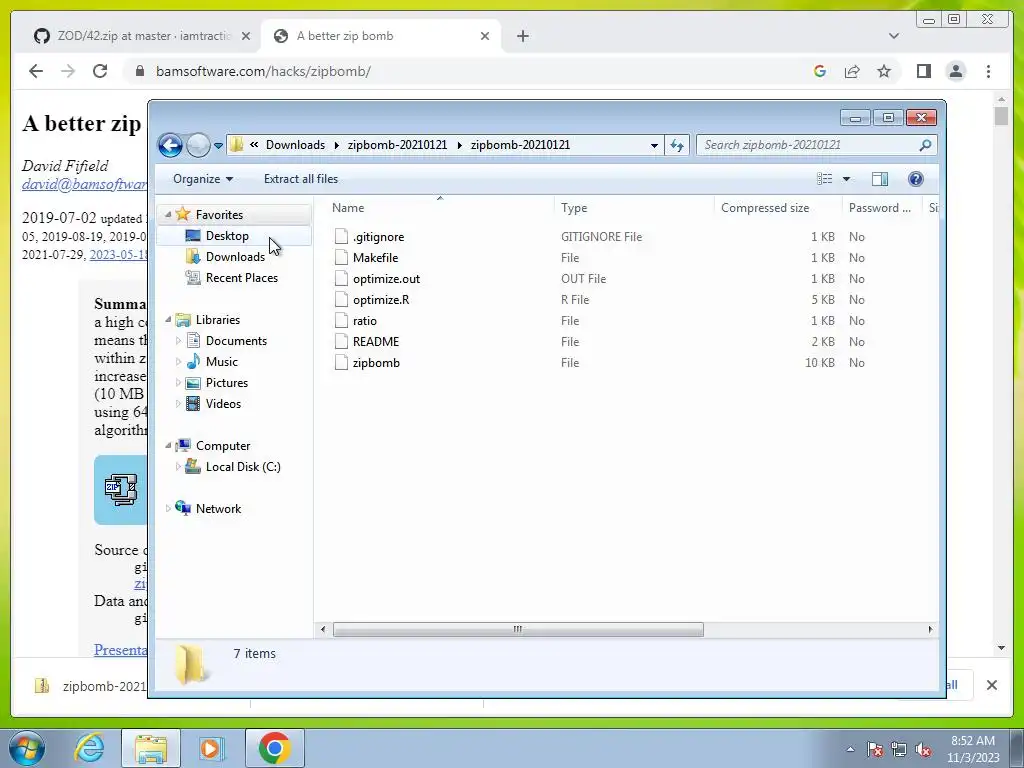This screenshot has width=1024, height=768.
Task: Expand the Documents library
Action: 178,341
